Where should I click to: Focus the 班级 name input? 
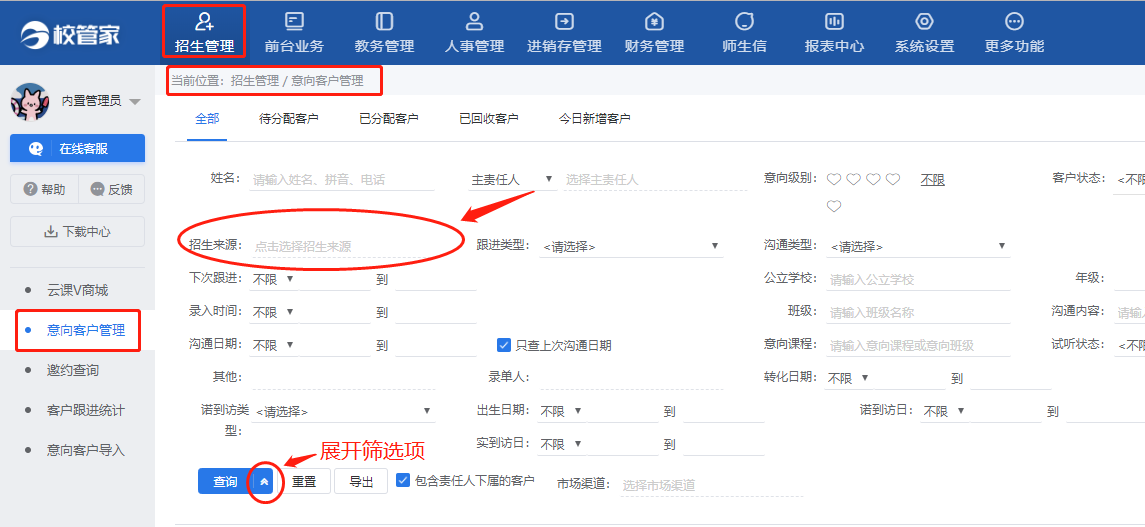pyautogui.click(x=919, y=313)
